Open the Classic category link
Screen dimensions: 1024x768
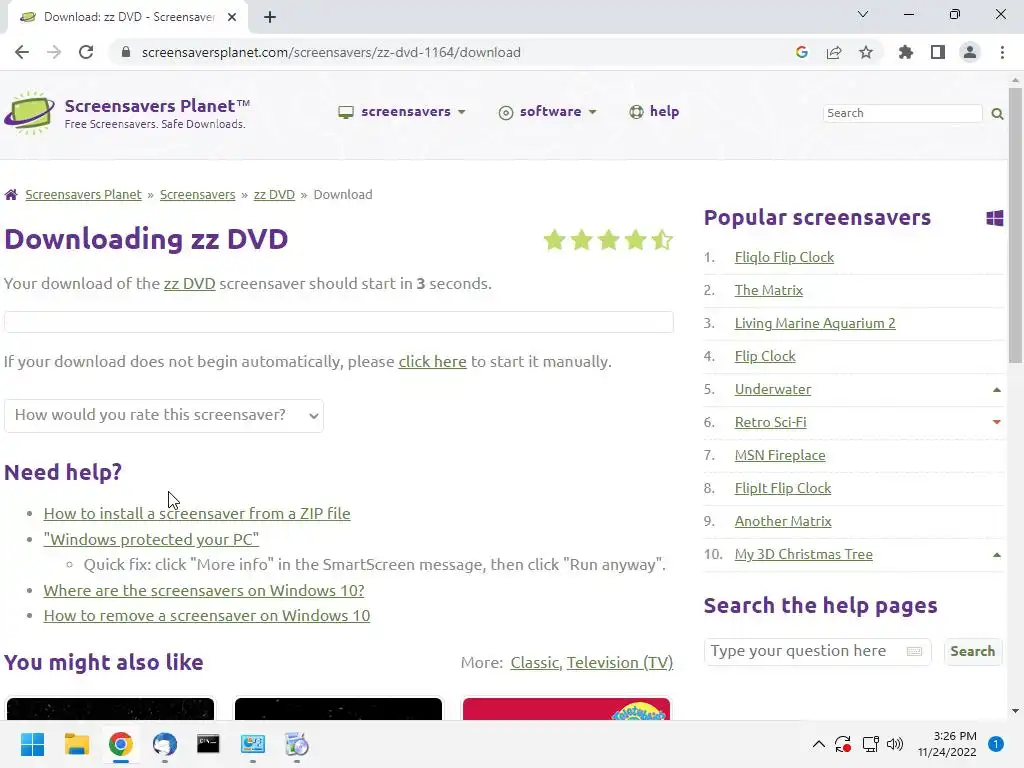point(535,662)
